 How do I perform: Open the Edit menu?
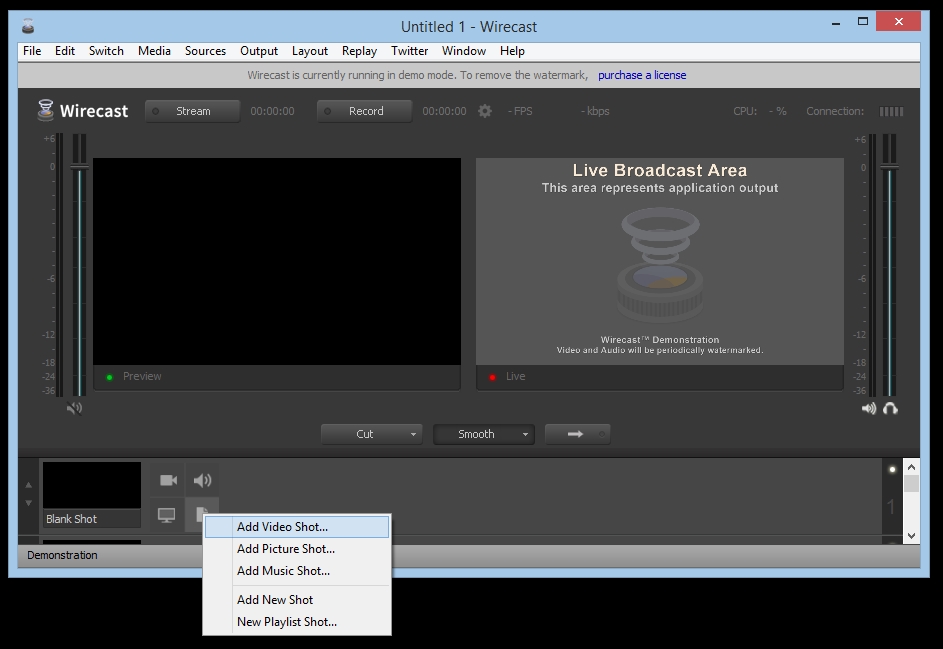(x=65, y=51)
